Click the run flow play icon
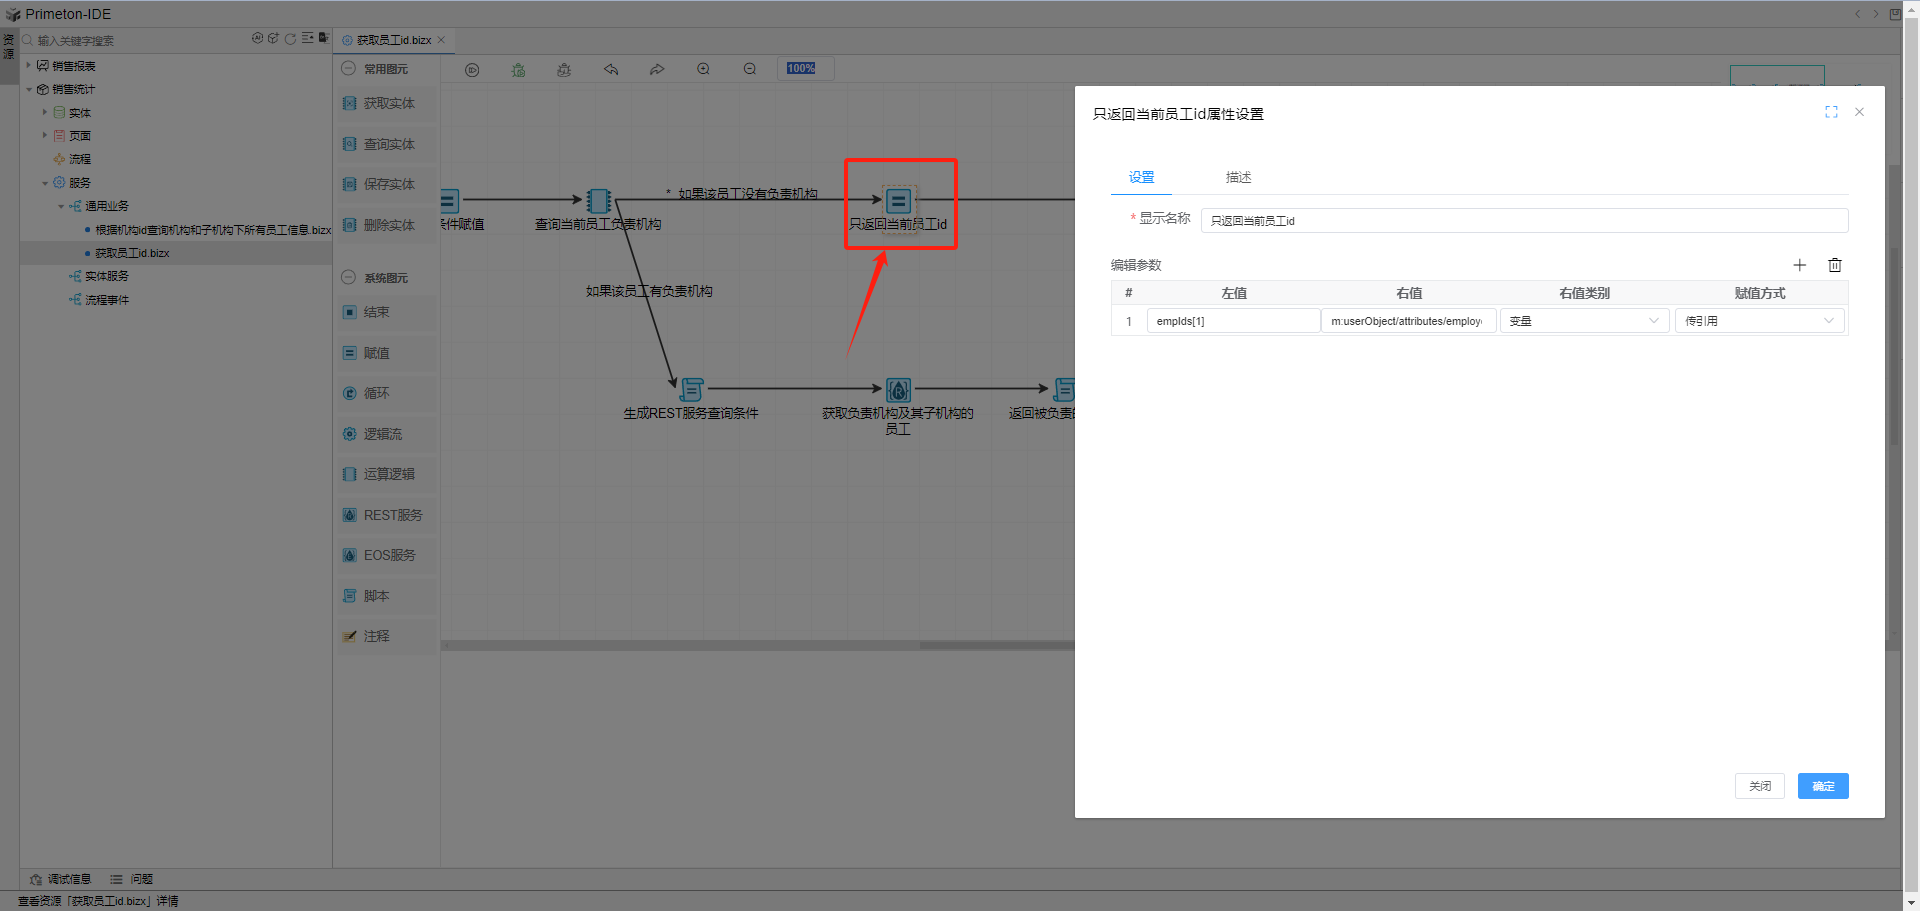This screenshot has width=1920, height=911. [472, 70]
